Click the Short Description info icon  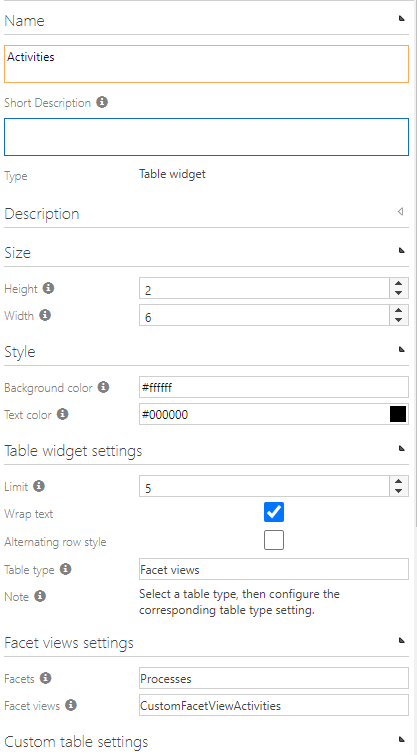[102, 102]
